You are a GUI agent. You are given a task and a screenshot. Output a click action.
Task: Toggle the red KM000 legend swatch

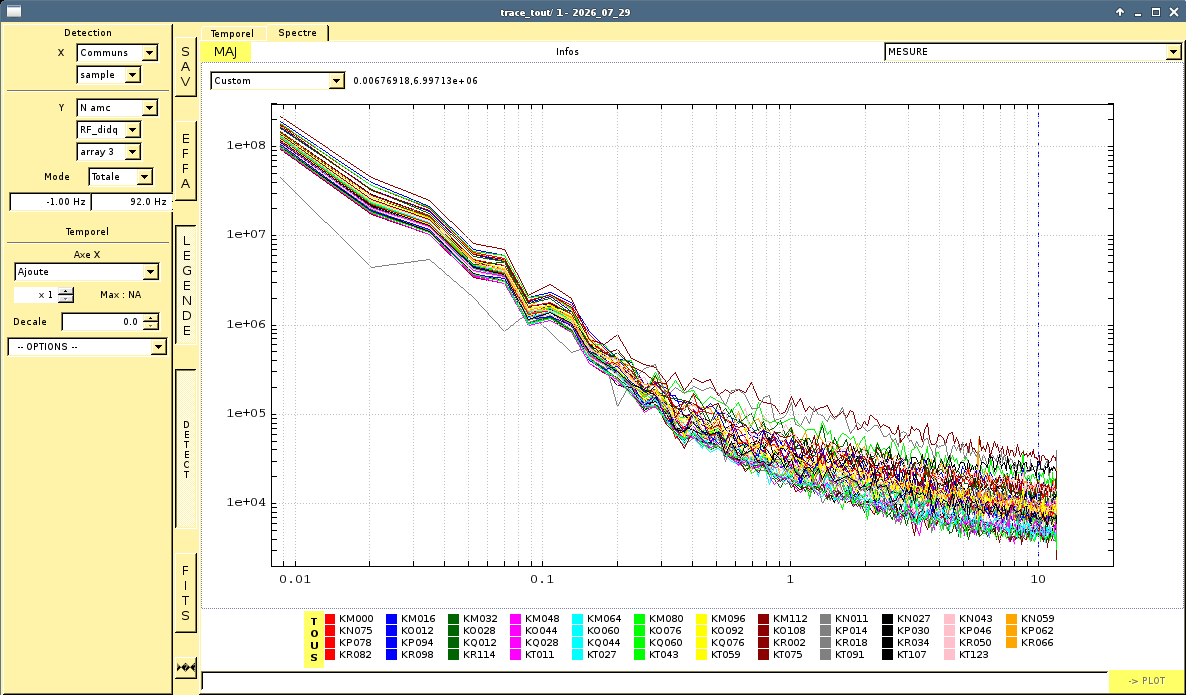coord(330,619)
